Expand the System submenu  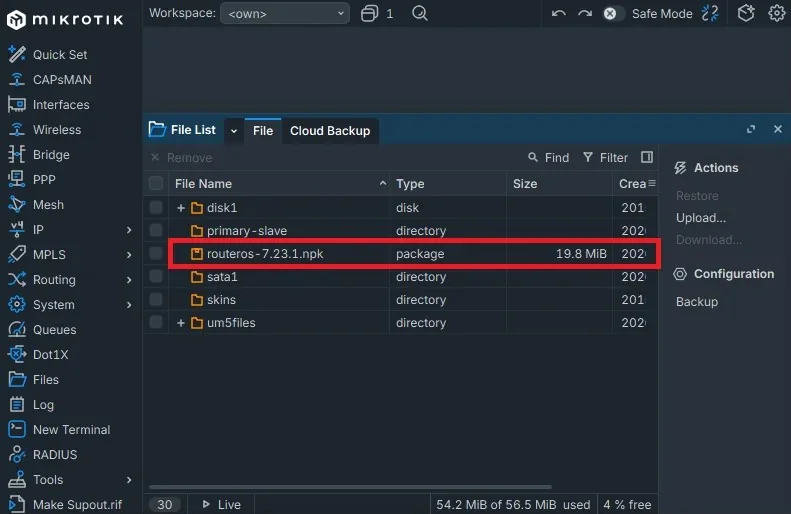(129, 305)
